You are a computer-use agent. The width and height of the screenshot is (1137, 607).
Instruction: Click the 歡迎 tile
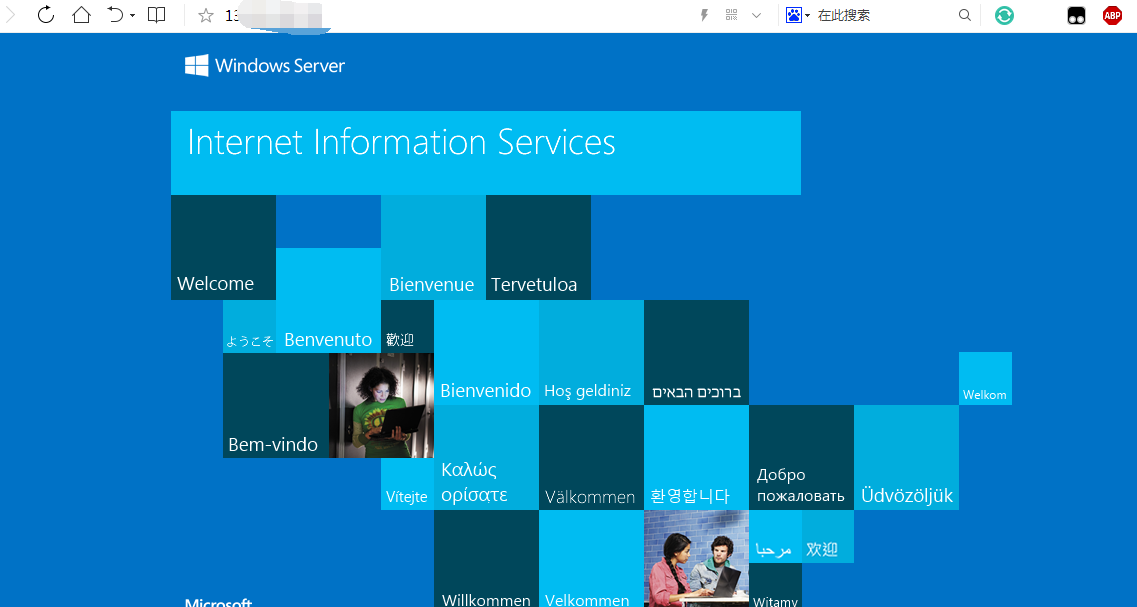tap(407, 326)
